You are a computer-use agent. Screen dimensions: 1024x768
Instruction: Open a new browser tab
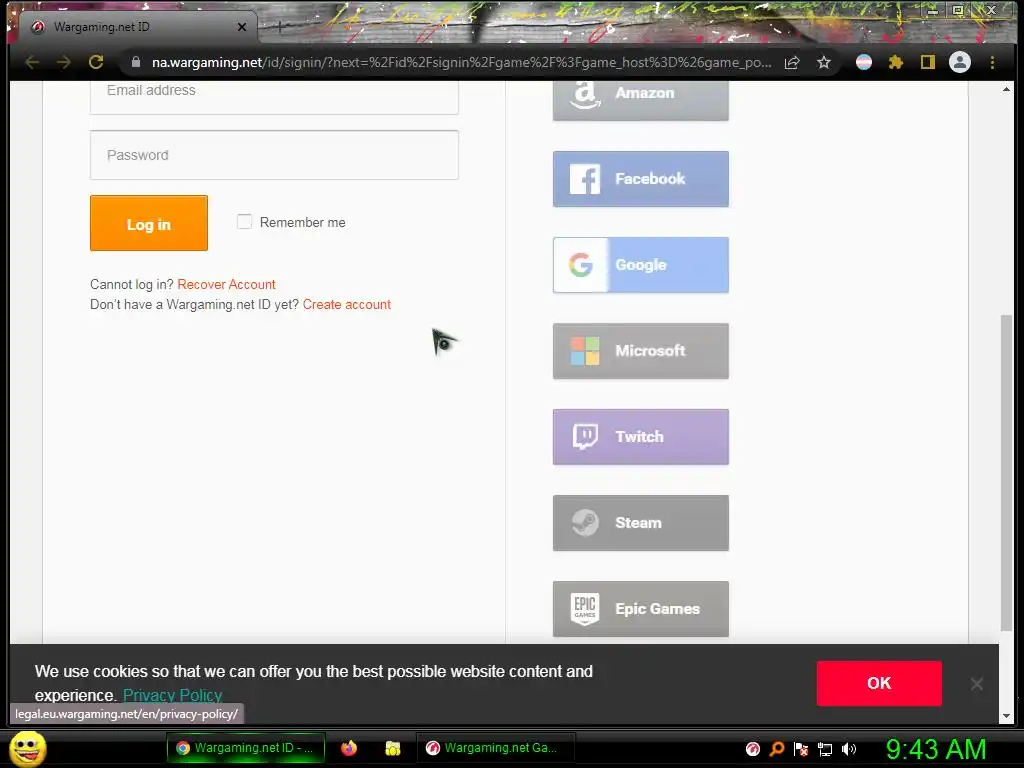[x=280, y=27]
